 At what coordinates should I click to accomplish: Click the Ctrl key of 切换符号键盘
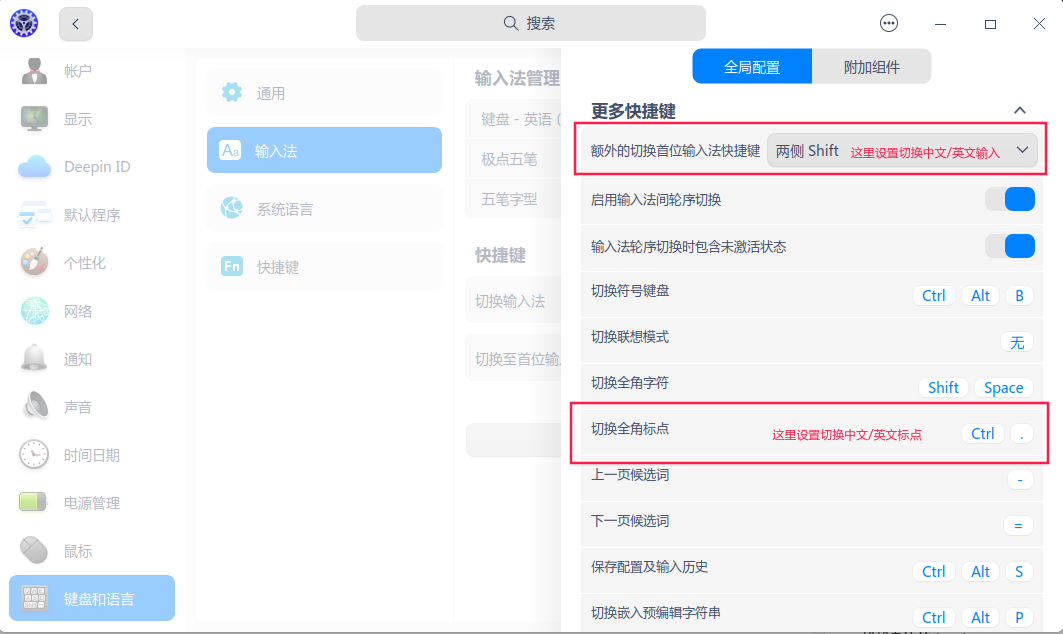pyautogui.click(x=934, y=296)
